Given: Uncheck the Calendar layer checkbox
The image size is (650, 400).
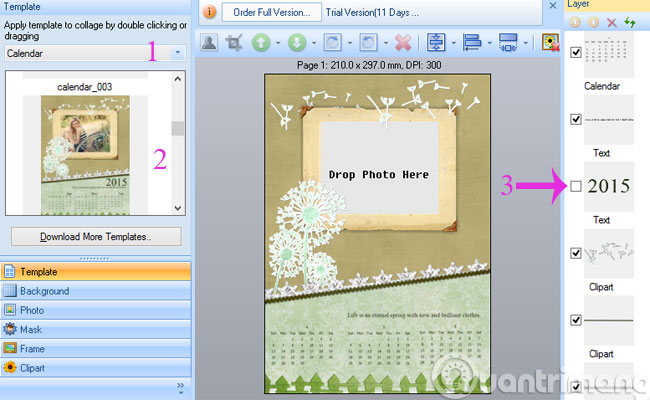Looking at the screenshot, I should (x=576, y=52).
